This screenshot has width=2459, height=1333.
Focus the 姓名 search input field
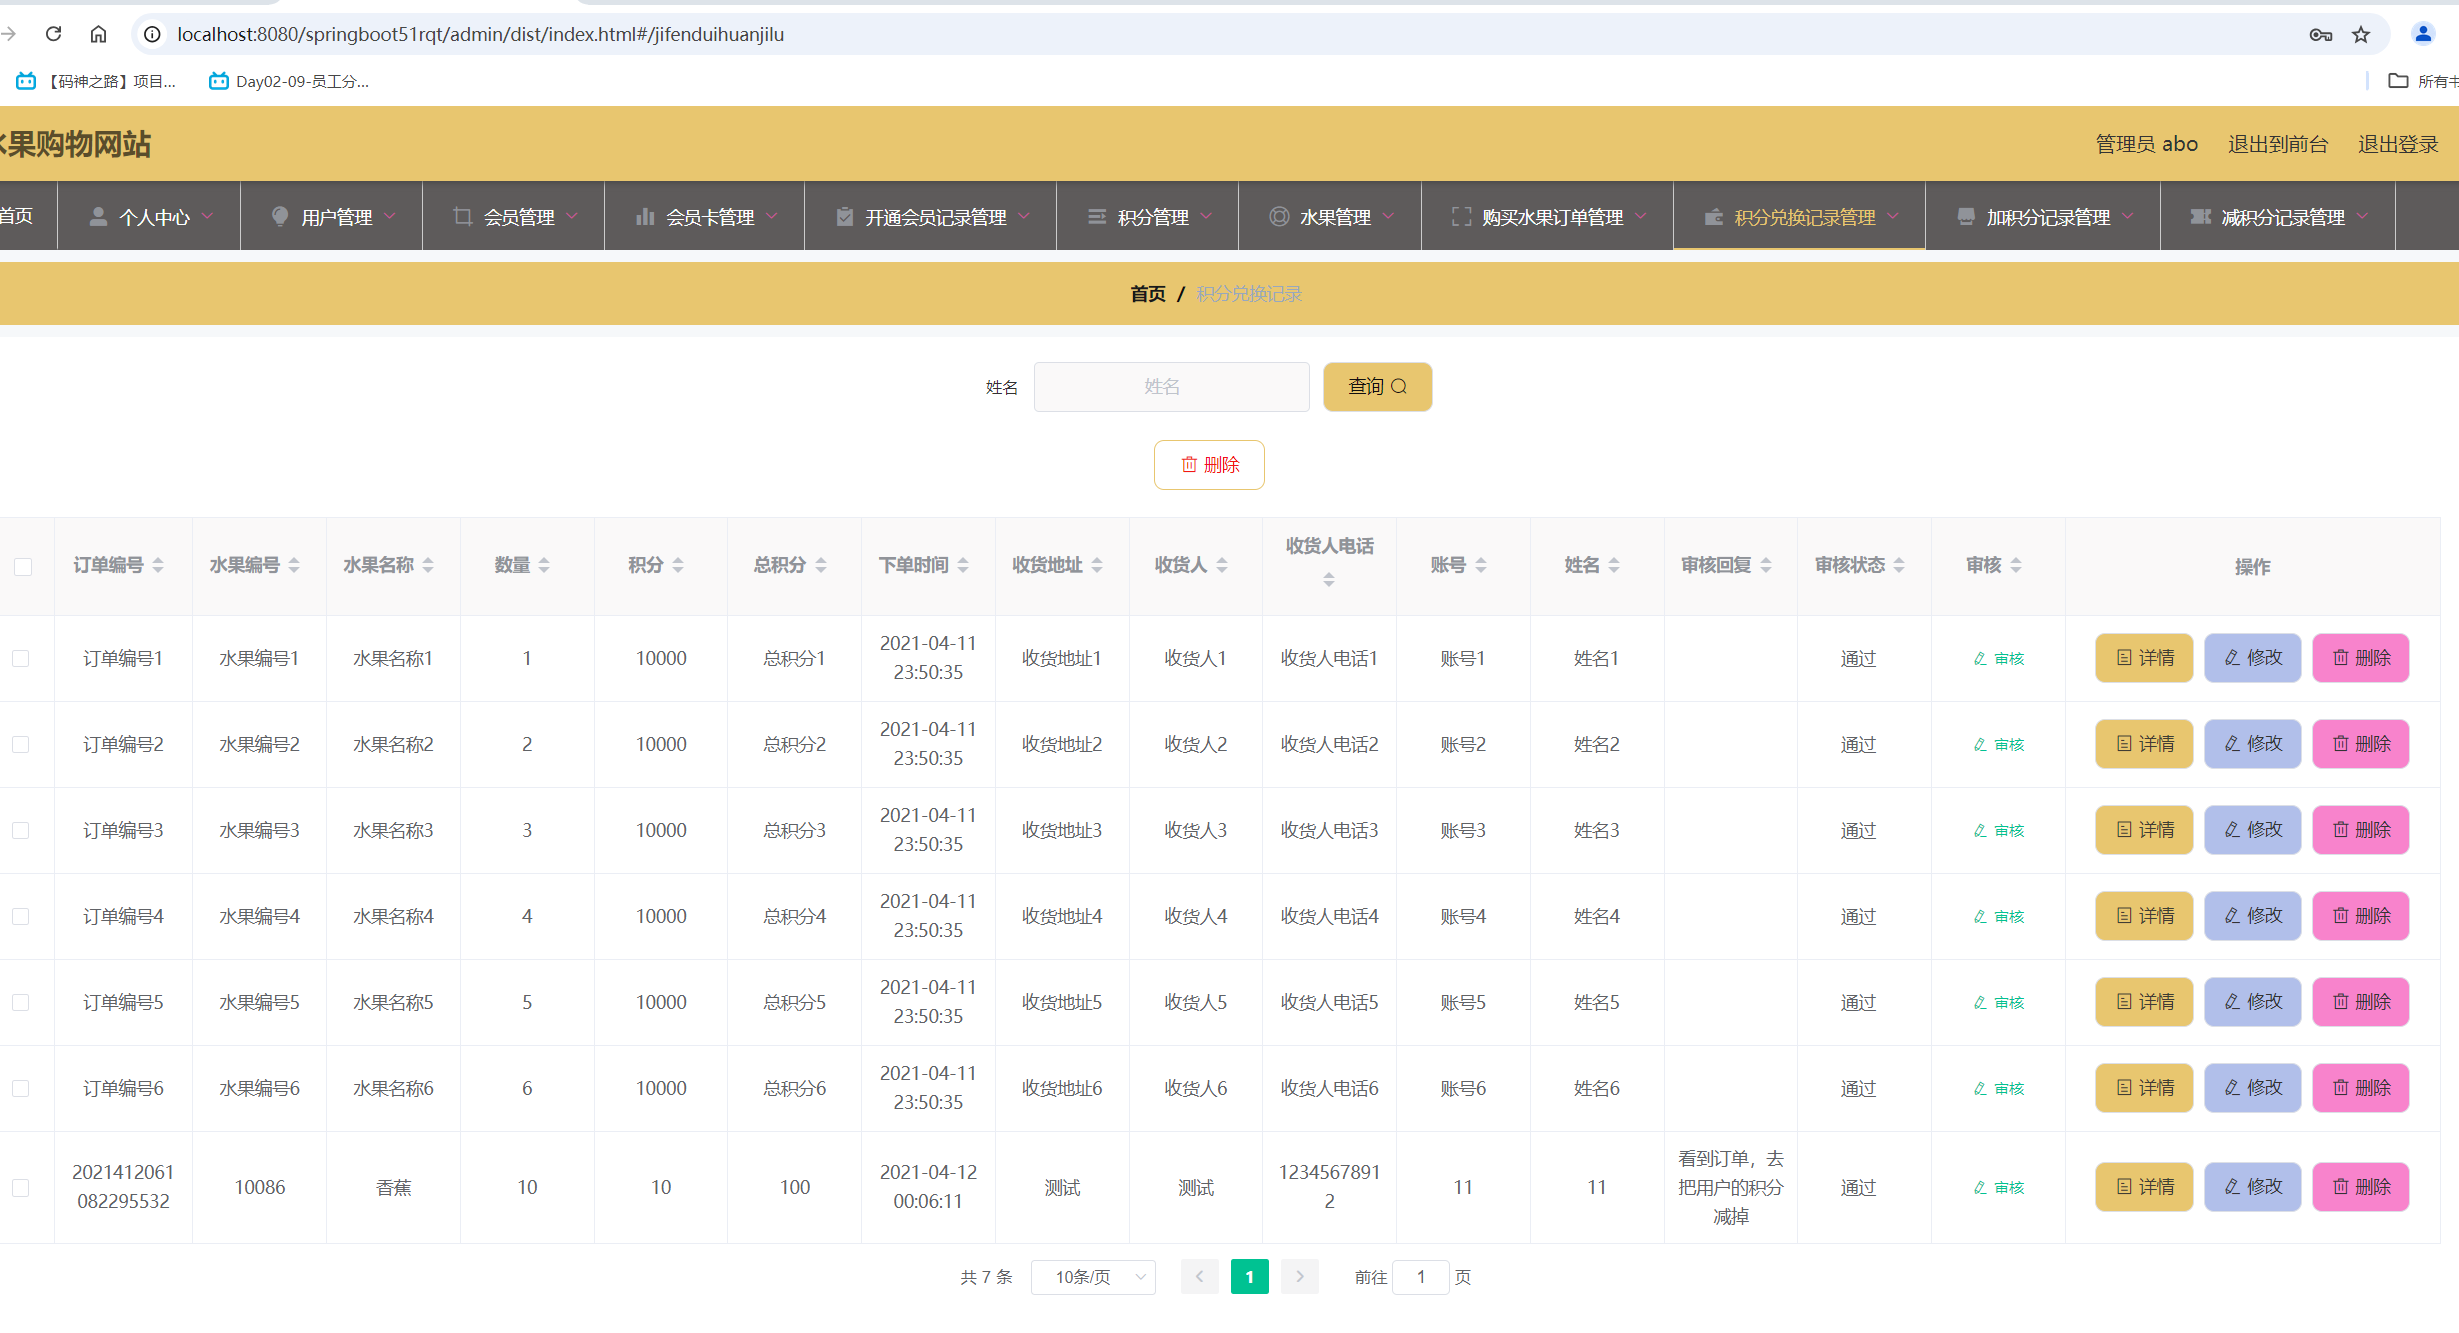pyautogui.click(x=1171, y=387)
